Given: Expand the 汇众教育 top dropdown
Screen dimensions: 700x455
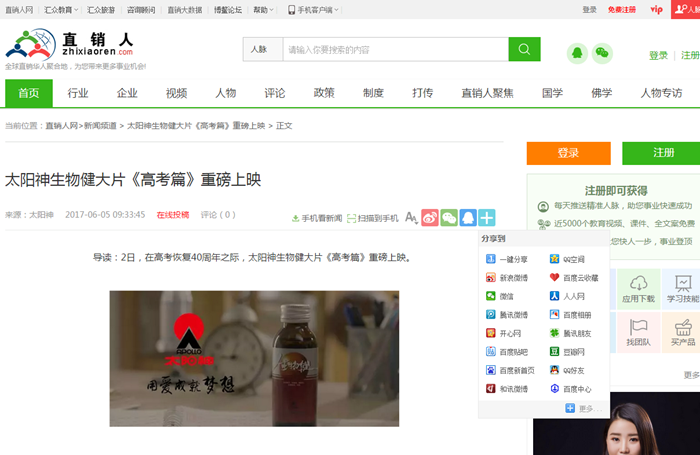Looking at the screenshot, I should pos(61,10).
